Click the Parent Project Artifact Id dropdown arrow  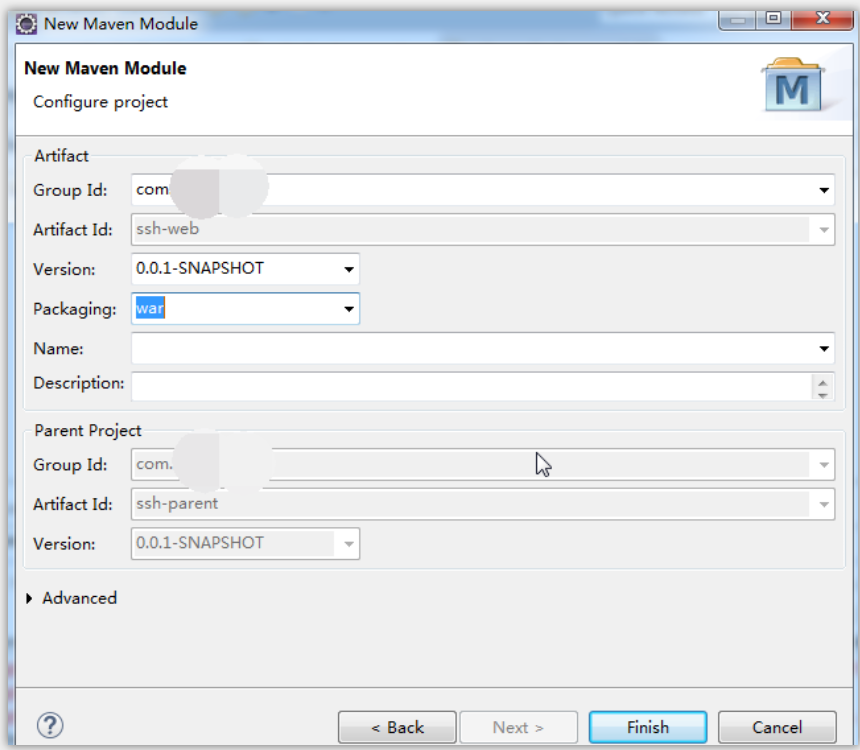pyautogui.click(x=824, y=504)
